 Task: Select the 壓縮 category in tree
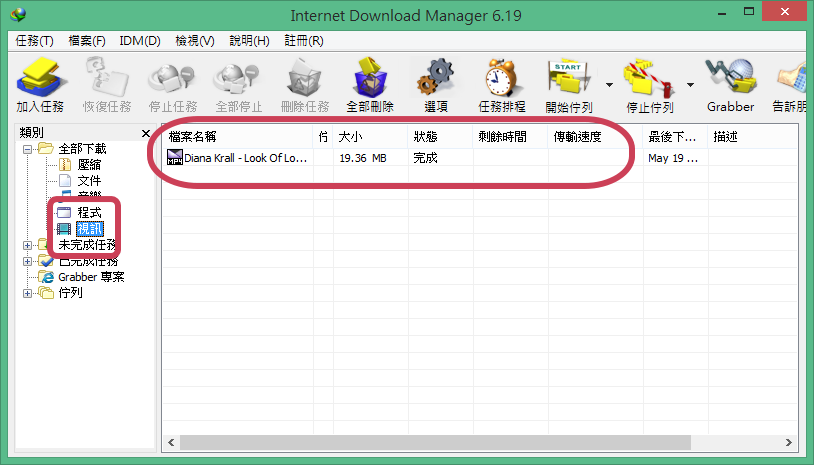click(89, 165)
